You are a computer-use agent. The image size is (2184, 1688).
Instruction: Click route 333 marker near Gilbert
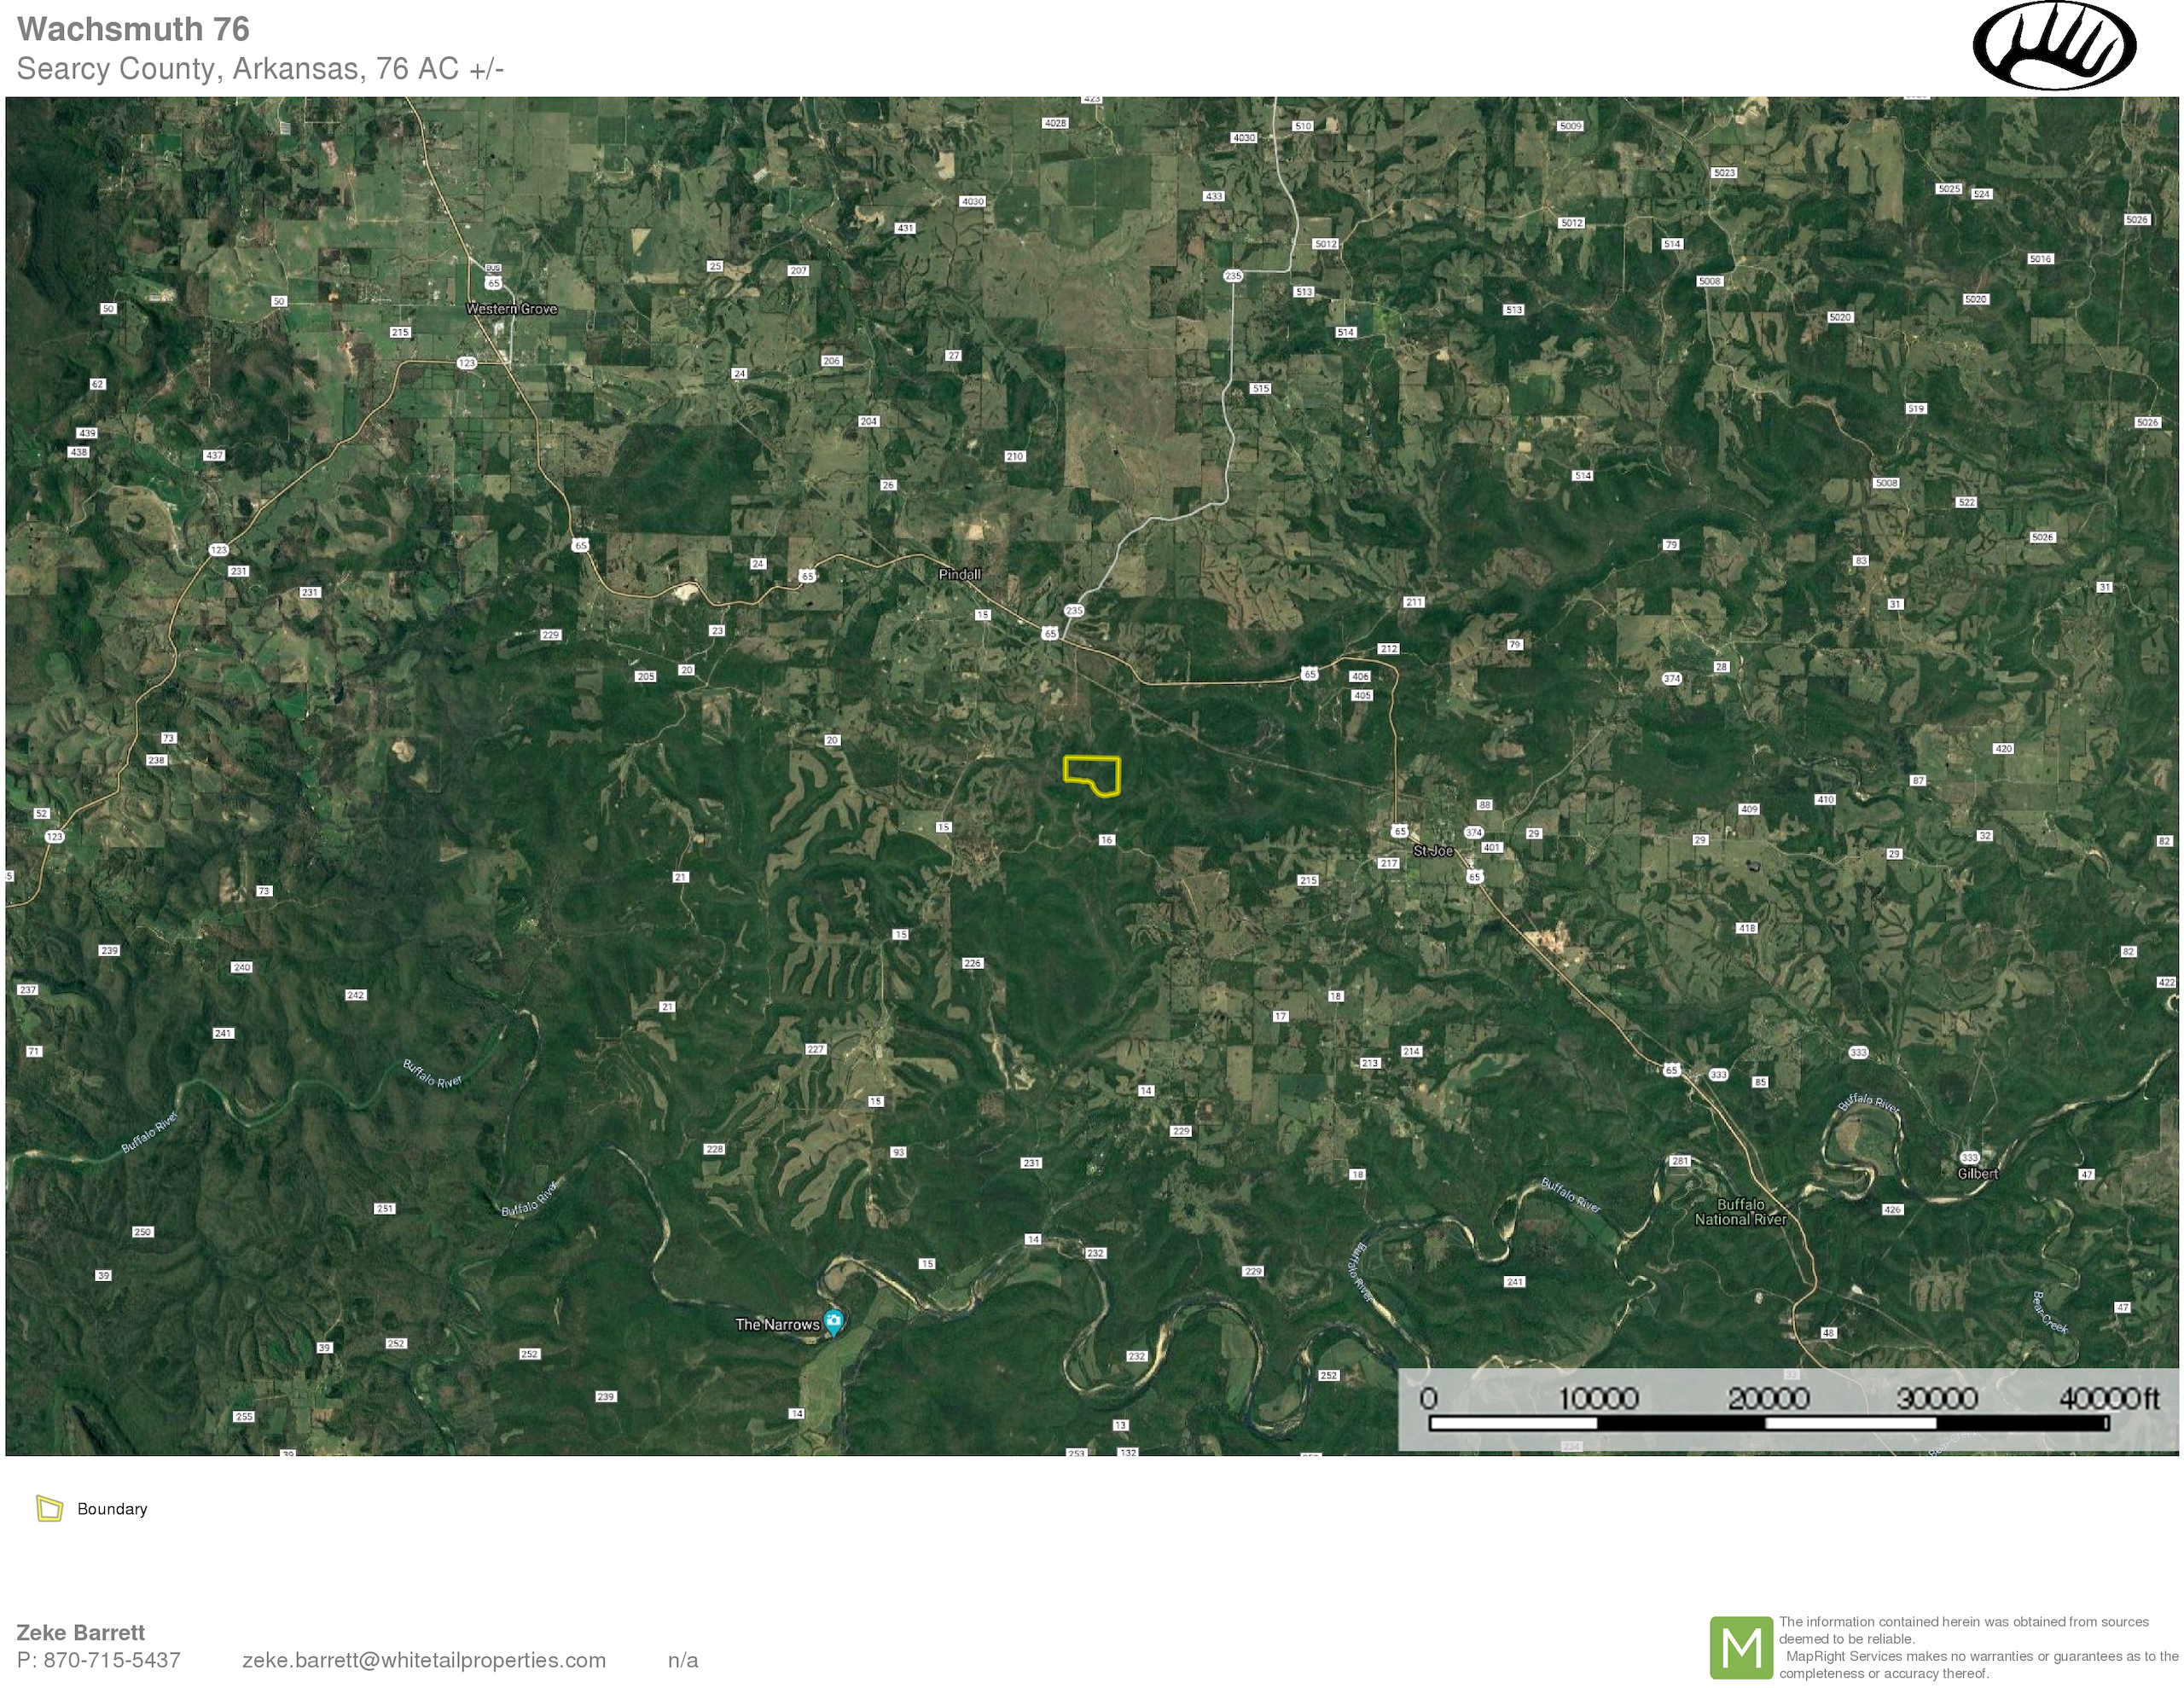tap(1969, 1158)
